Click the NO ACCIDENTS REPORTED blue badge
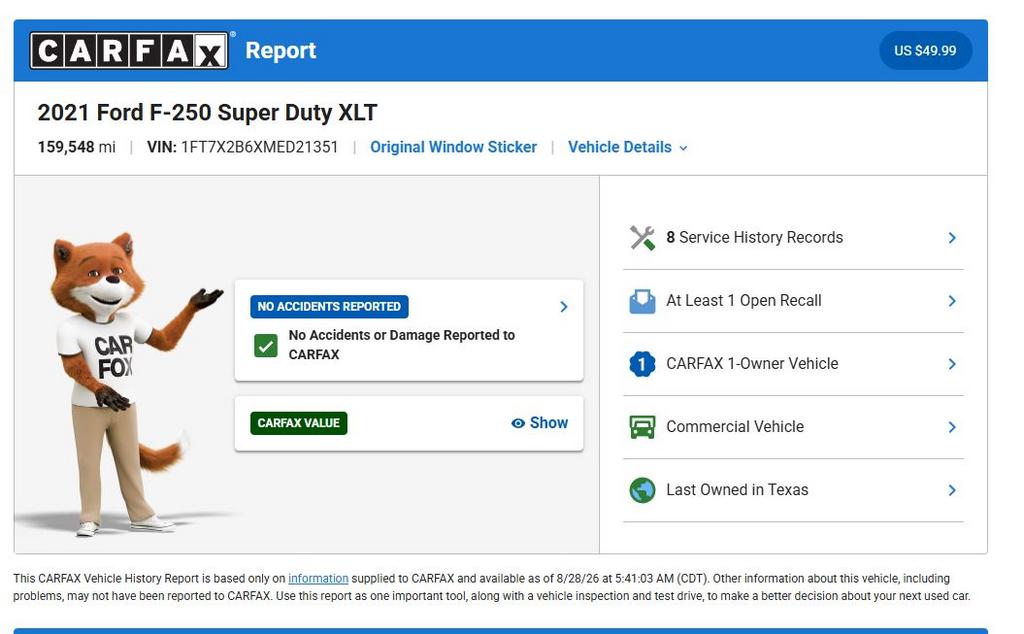Image resolution: width=1024 pixels, height=634 pixels. [329, 307]
